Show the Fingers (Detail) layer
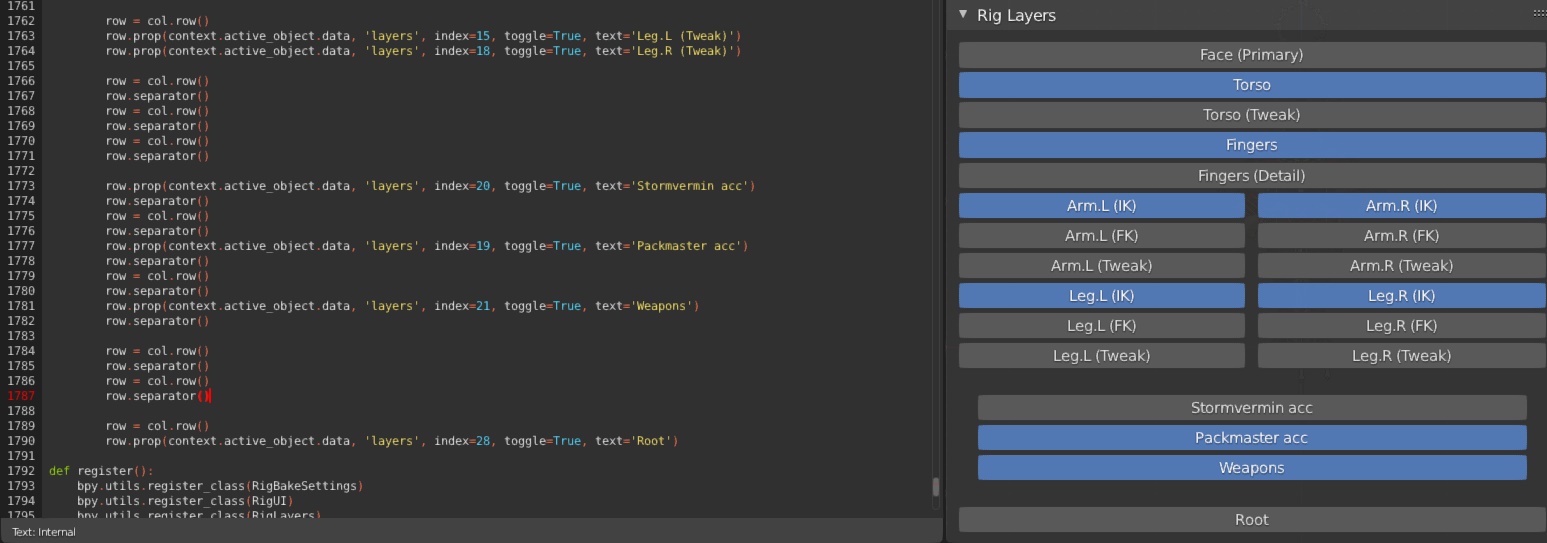The image size is (1547, 543). click(1251, 176)
